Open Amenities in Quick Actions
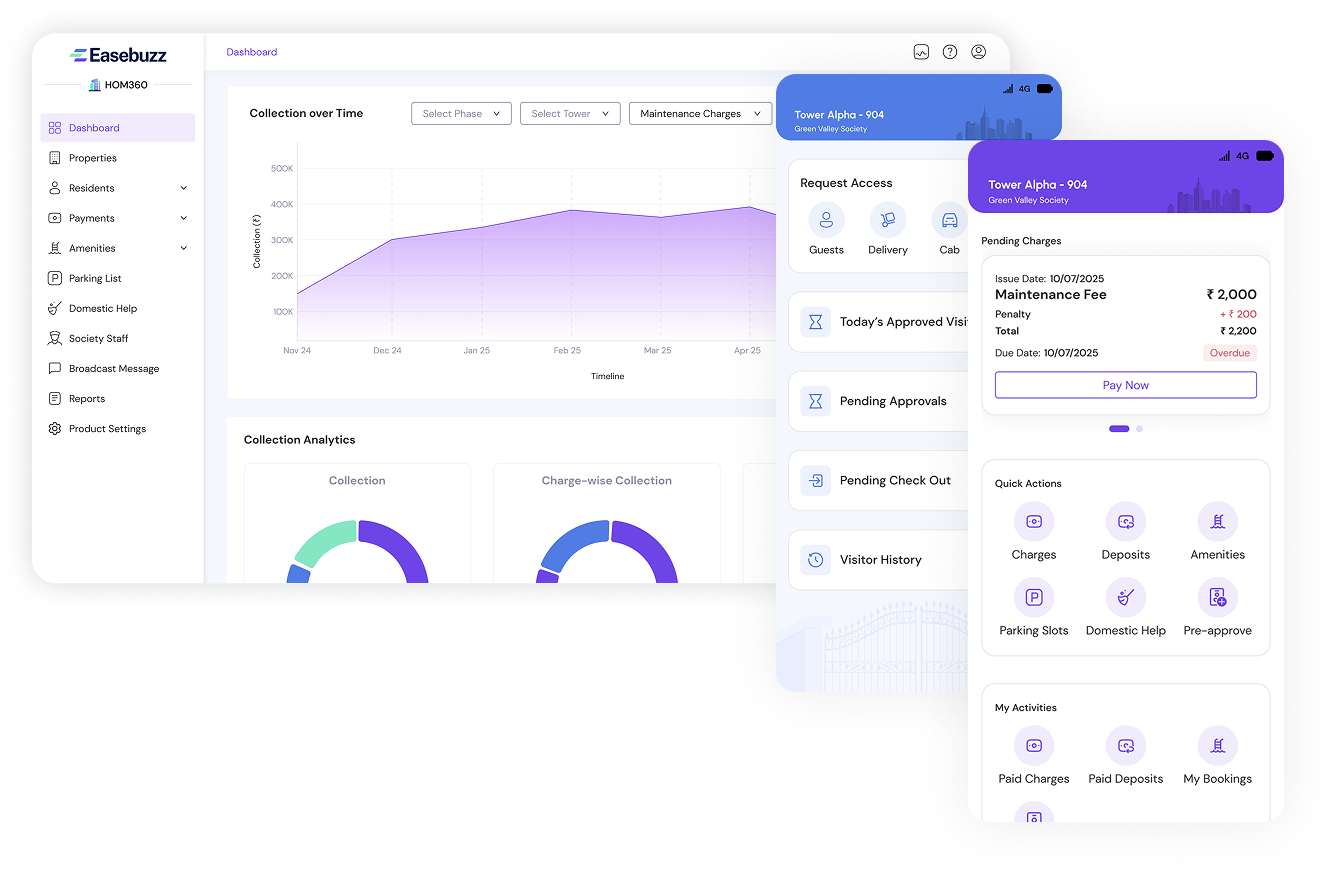The width and height of the screenshot is (1344, 882). click(1217, 522)
